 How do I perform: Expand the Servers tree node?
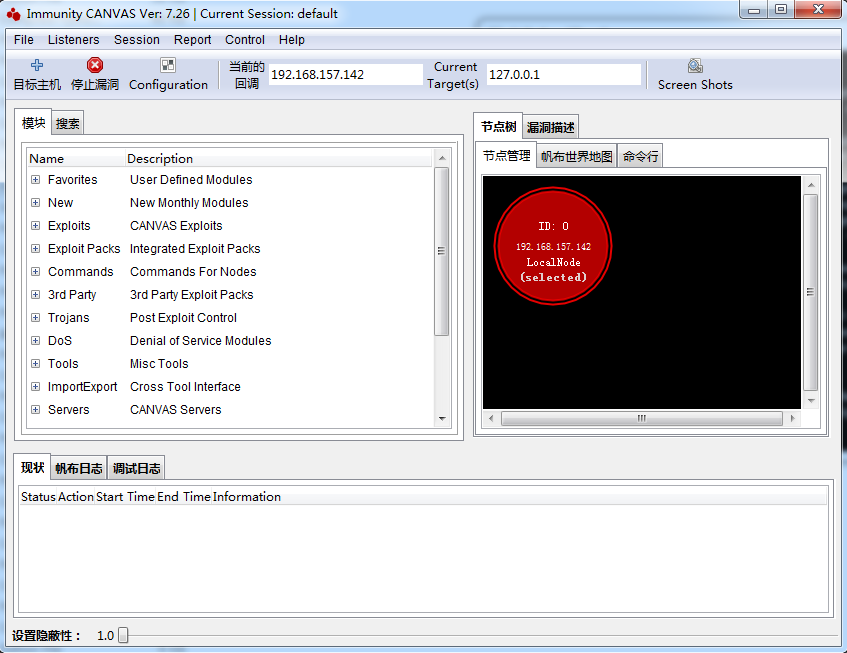pos(36,409)
